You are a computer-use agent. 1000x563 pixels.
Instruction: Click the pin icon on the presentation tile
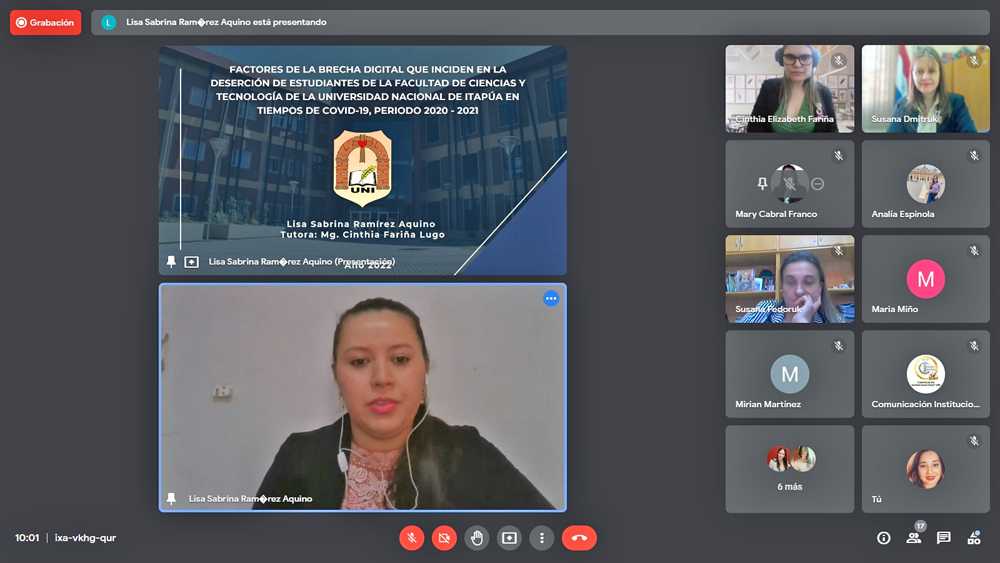point(171,262)
